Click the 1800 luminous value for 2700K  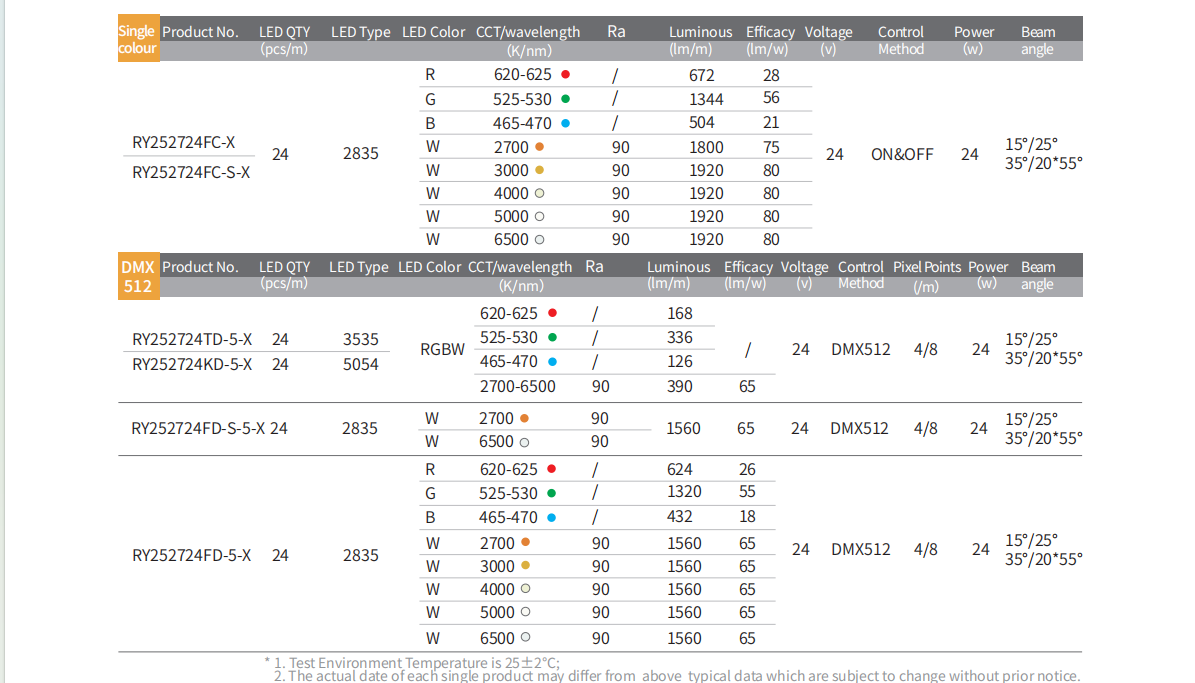point(706,147)
